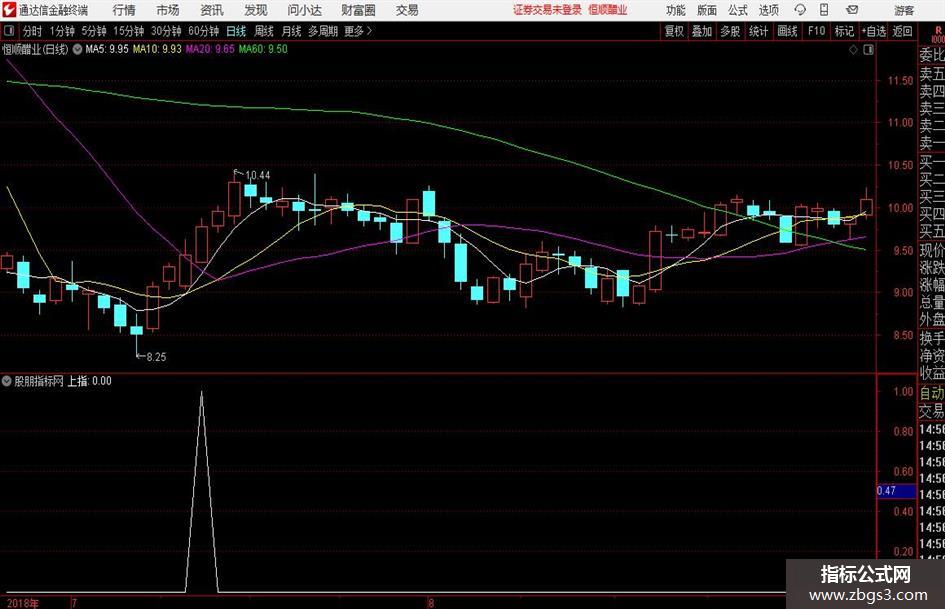This screenshot has width=945, height=609.
Task: Open the 资讯 menu
Action: click(212, 10)
